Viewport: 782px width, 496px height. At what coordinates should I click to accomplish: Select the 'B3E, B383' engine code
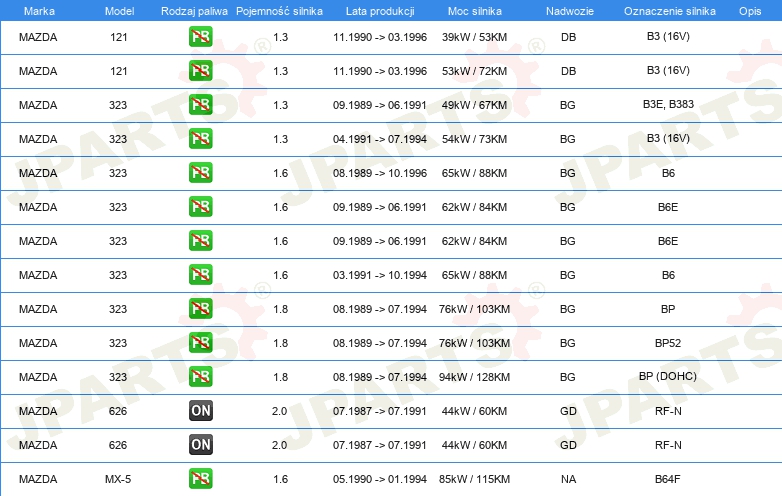(668, 104)
